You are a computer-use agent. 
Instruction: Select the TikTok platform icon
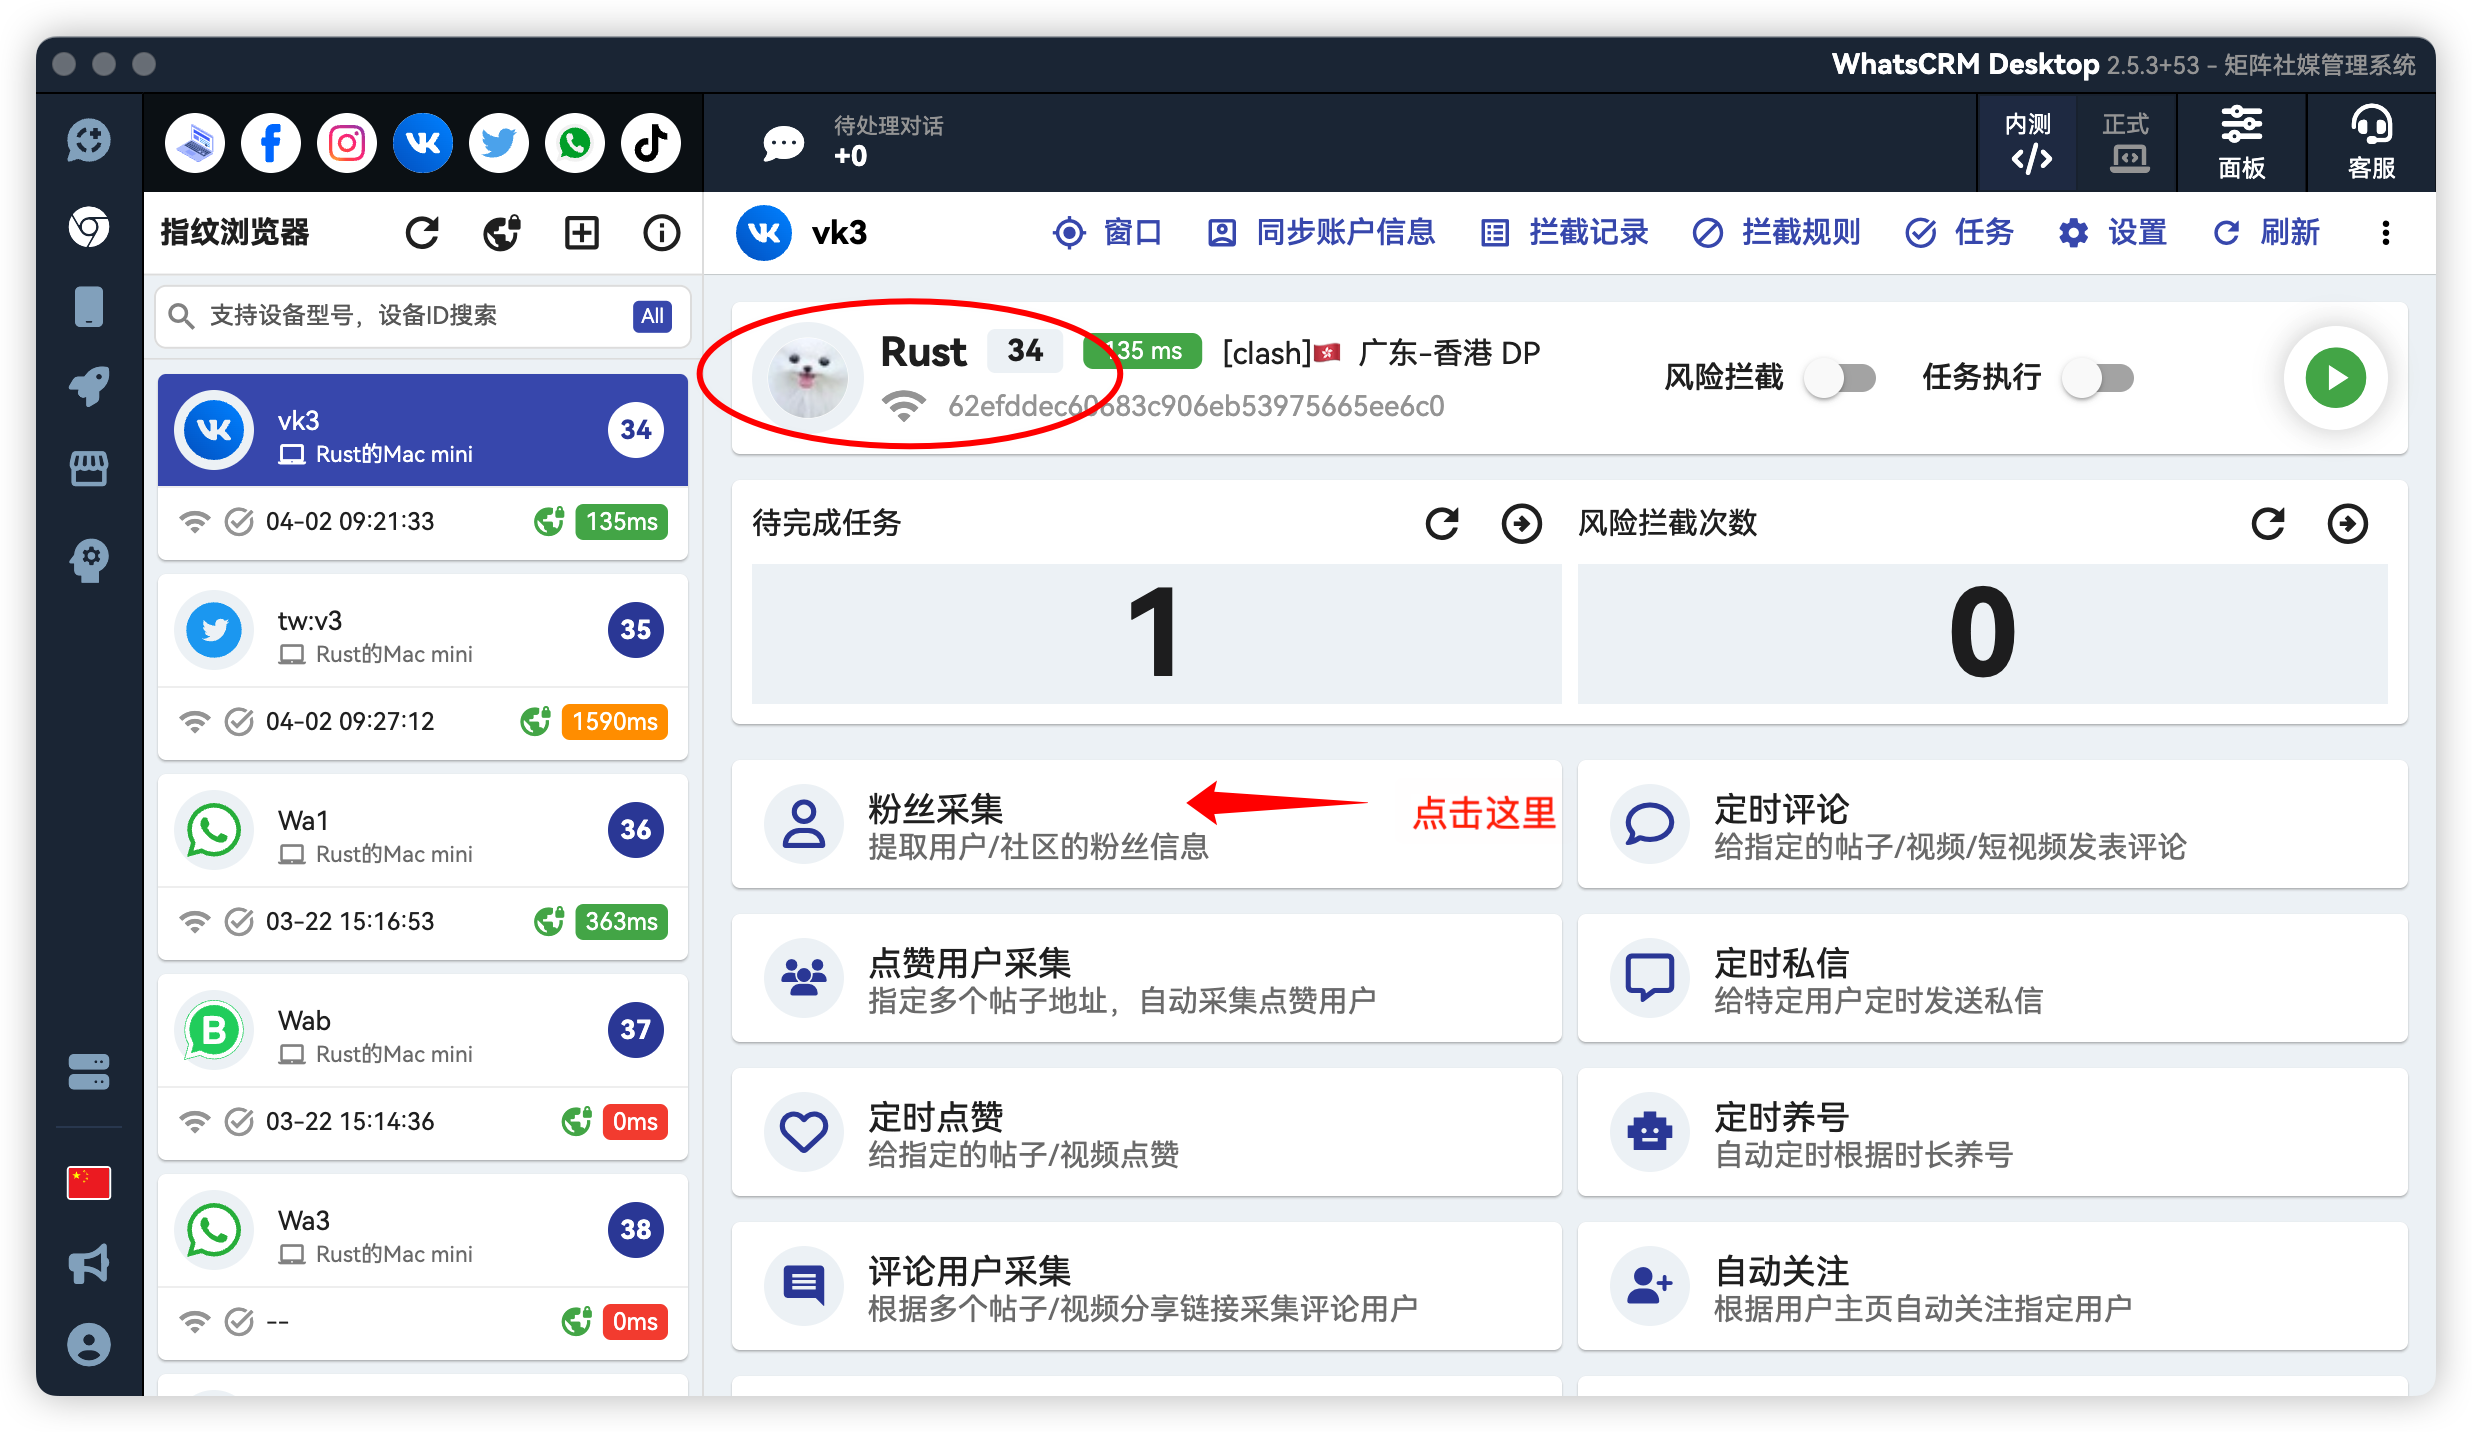coord(650,142)
